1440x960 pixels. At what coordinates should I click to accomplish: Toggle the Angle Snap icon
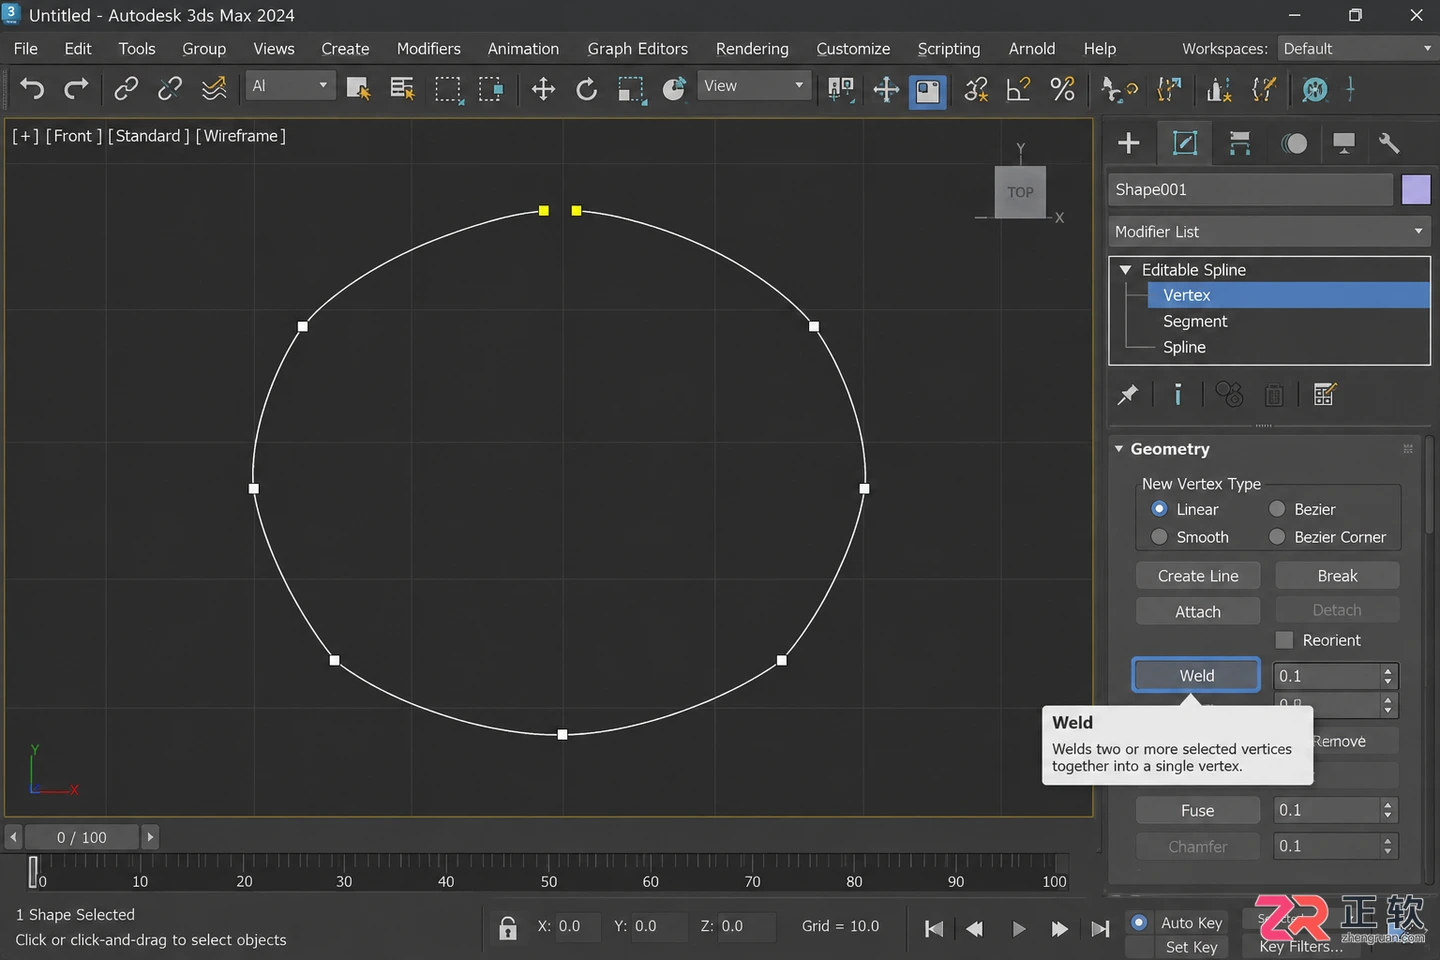click(1018, 90)
